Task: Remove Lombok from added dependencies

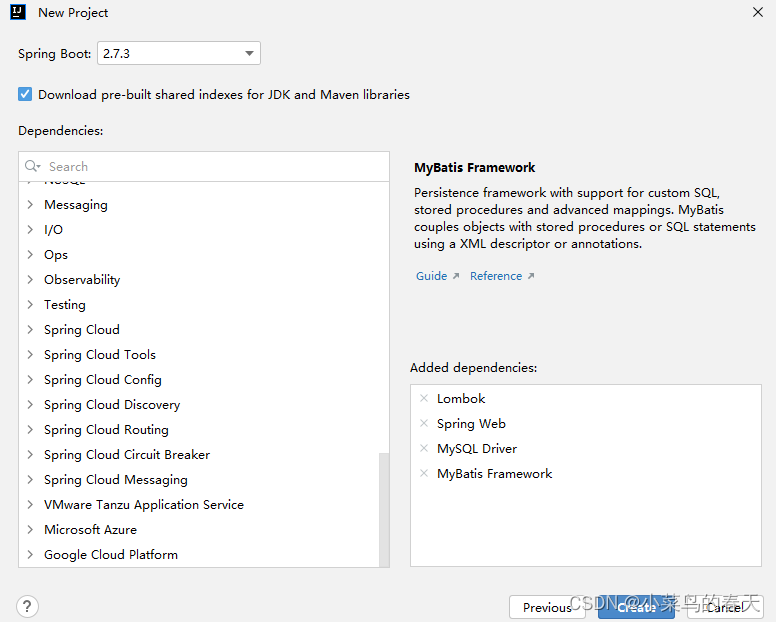Action: pyautogui.click(x=424, y=398)
